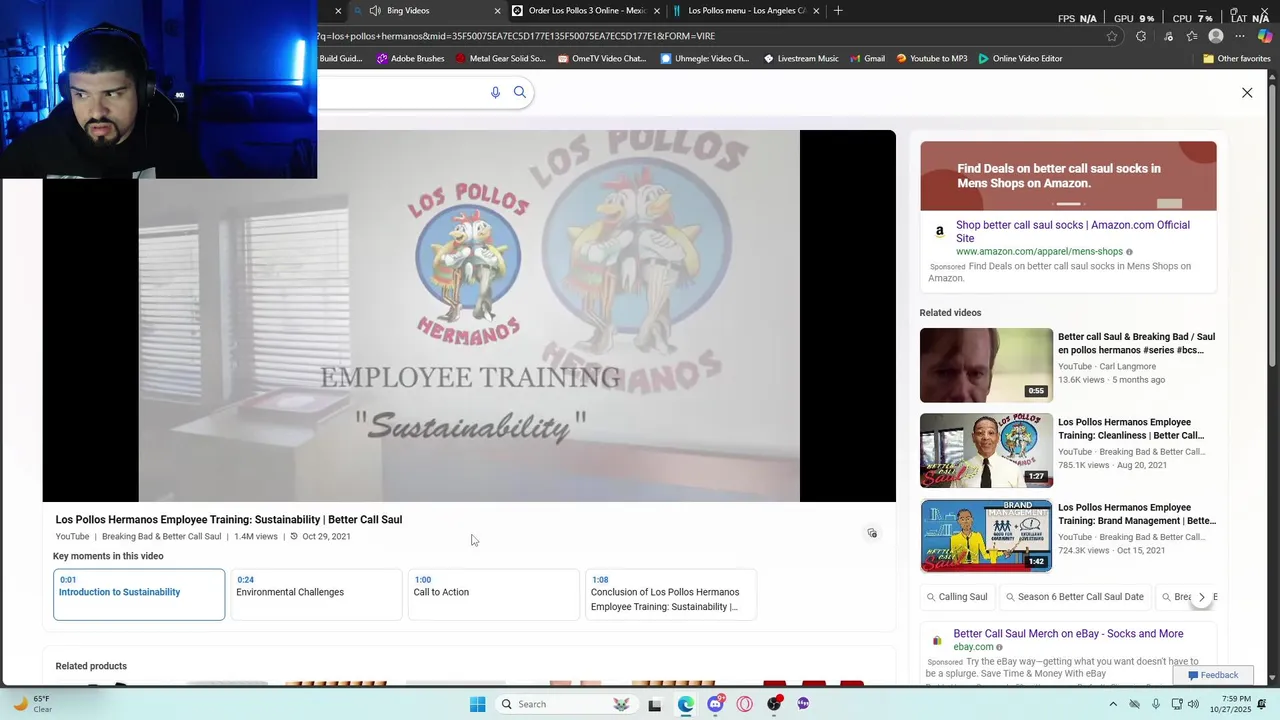Open Amazon better call saul socks banner
Viewport: 1280px width, 720px height.
[x=1068, y=176]
